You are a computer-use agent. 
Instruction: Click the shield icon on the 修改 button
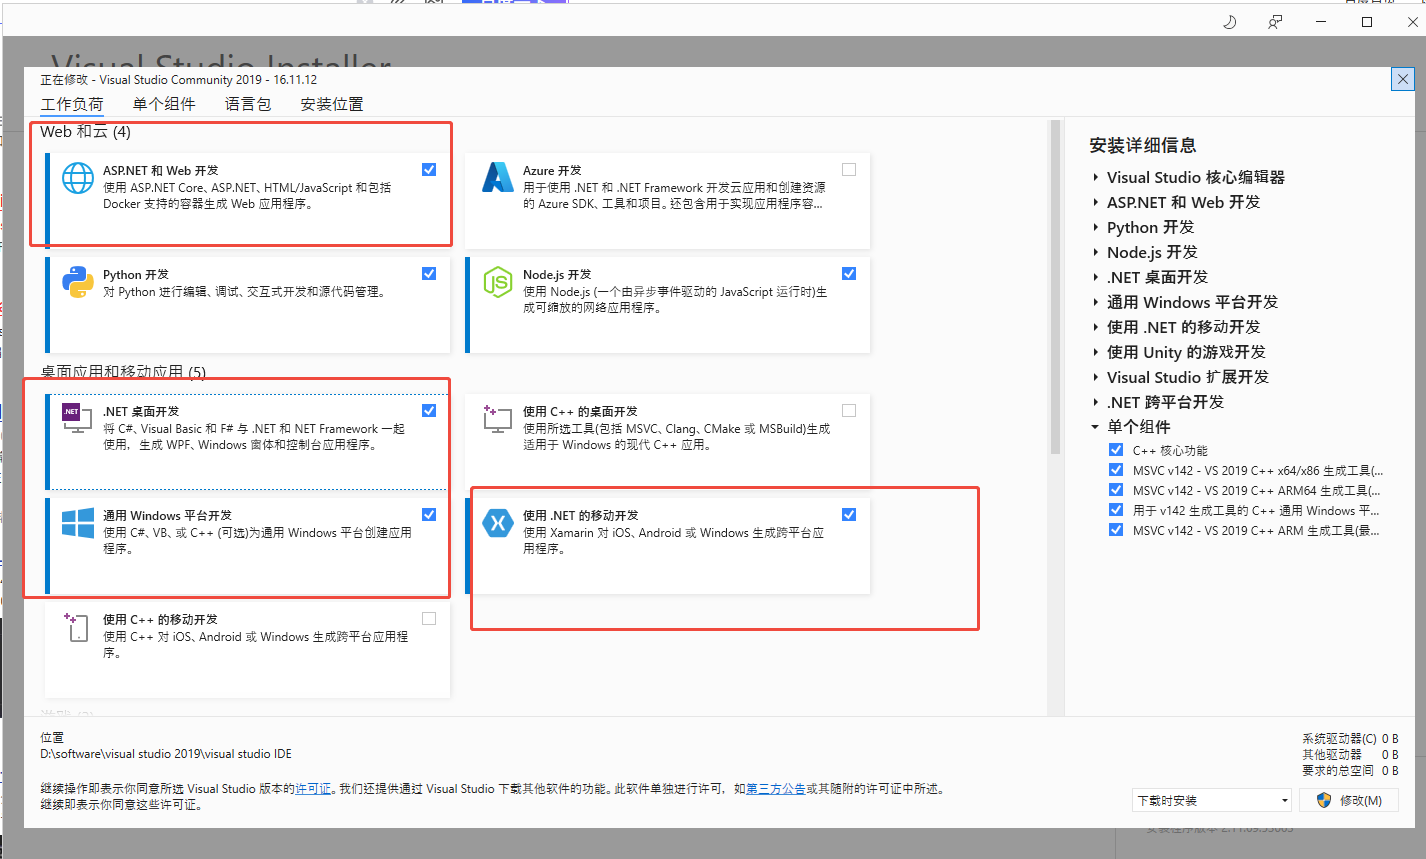tap(1324, 800)
